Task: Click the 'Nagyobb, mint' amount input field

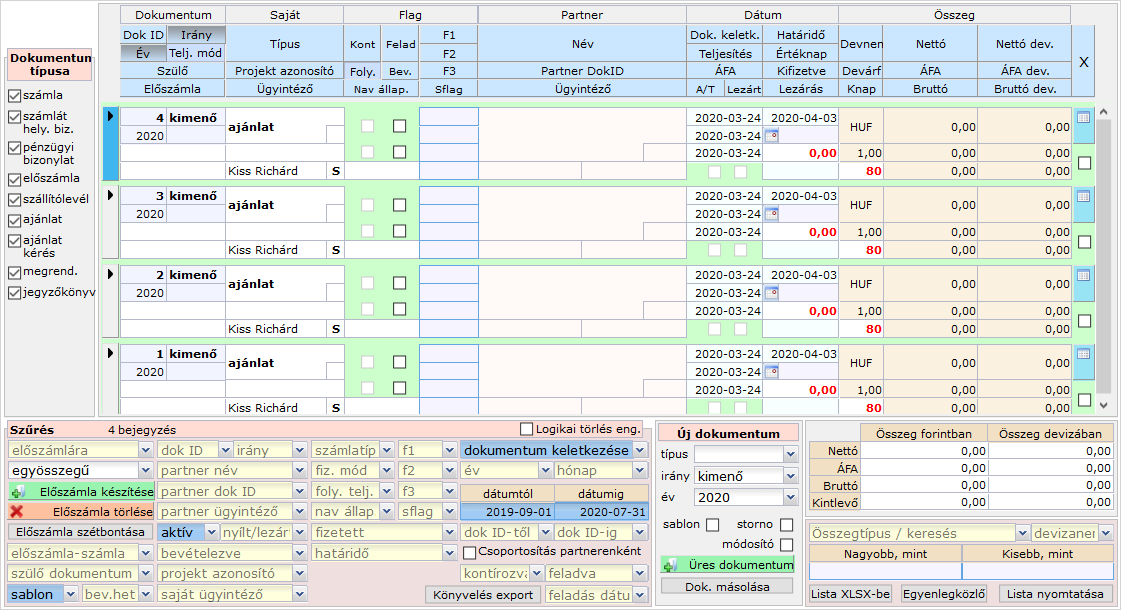Action: 885,571
